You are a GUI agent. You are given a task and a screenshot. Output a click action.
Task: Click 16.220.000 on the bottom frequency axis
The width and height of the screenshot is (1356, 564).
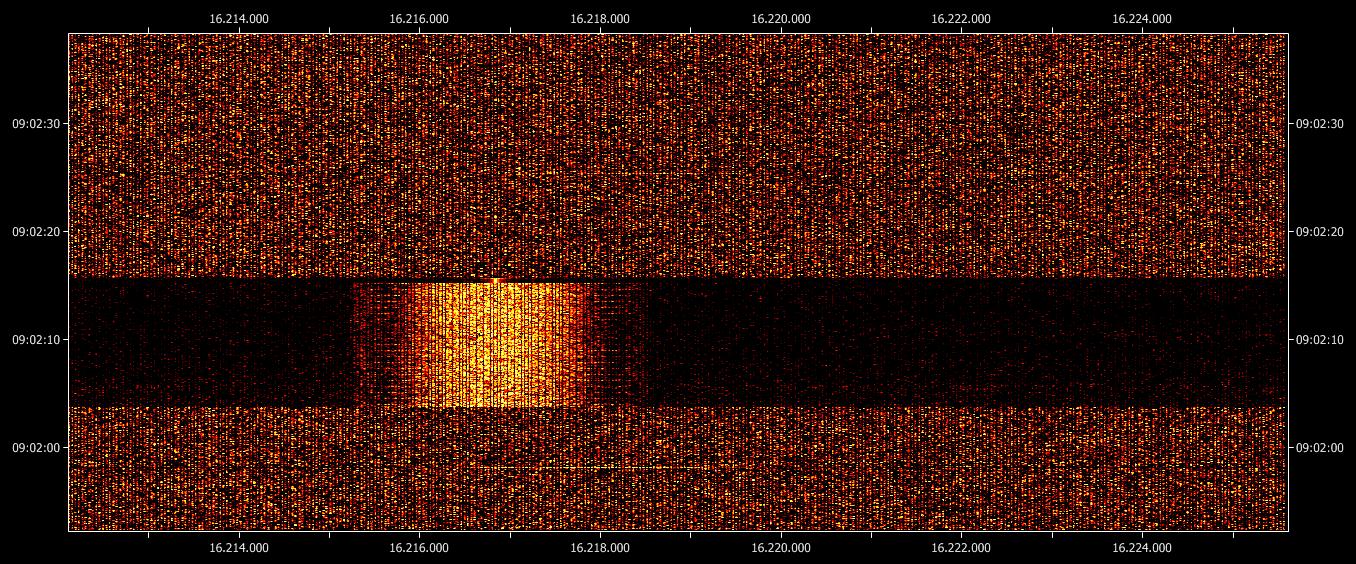point(781,547)
